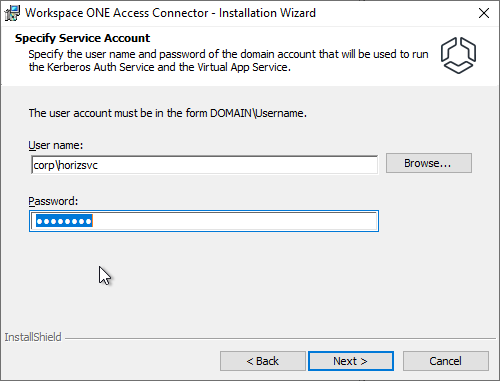
Task: Click inside the Password input field
Action: pos(204,221)
